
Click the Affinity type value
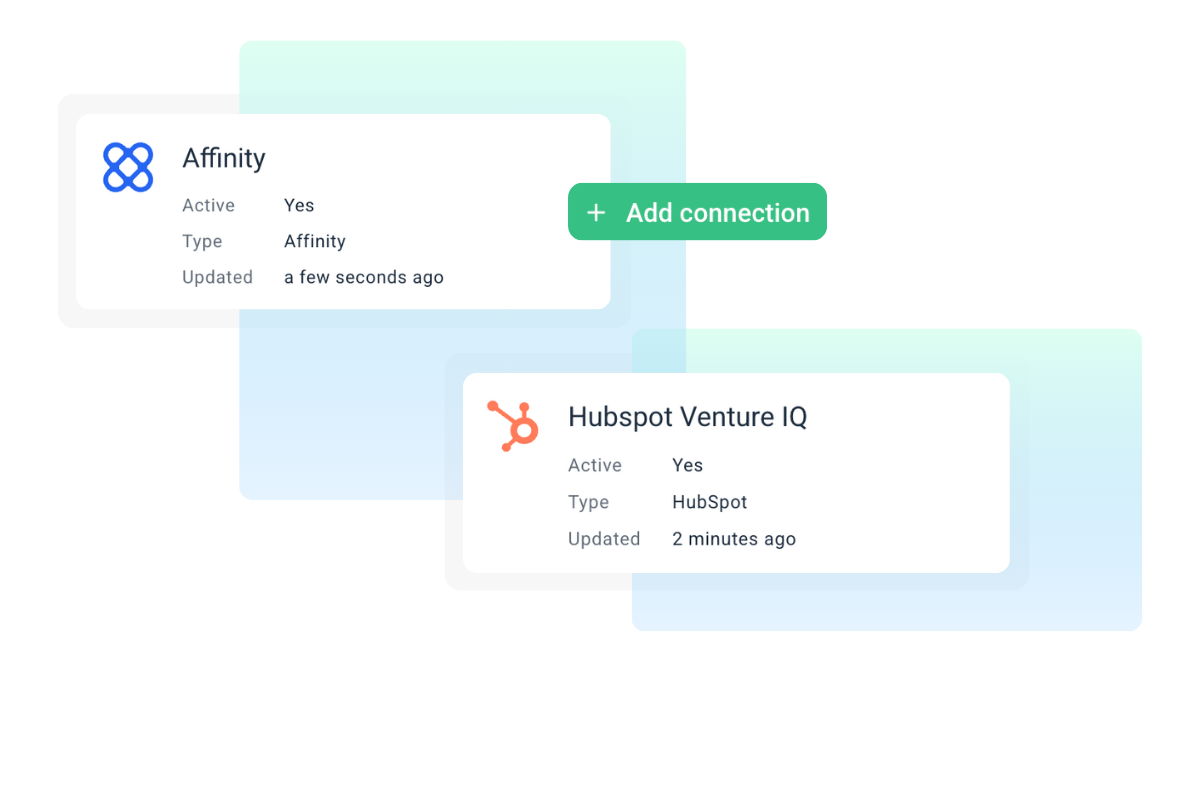pyautogui.click(x=315, y=241)
